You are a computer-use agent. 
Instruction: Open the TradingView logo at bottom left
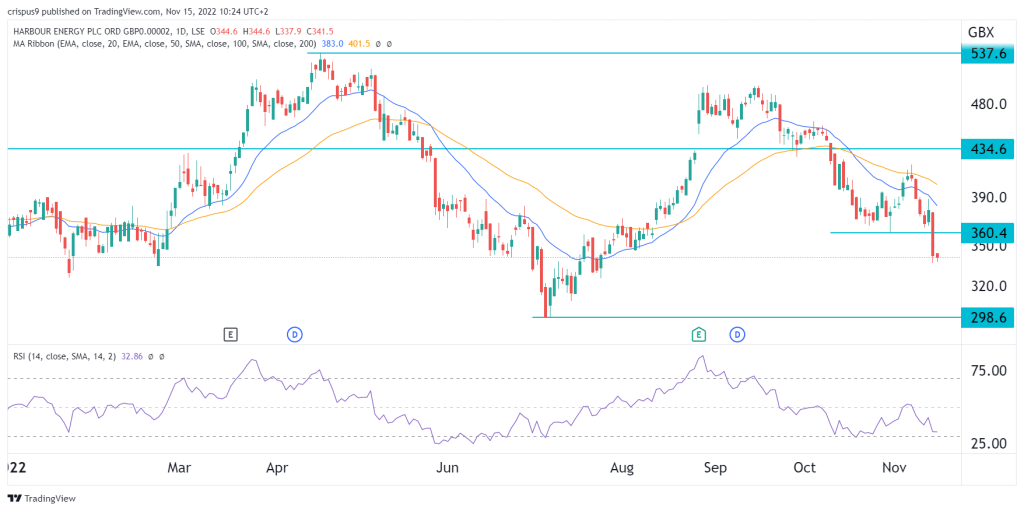pyautogui.click(x=42, y=498)
